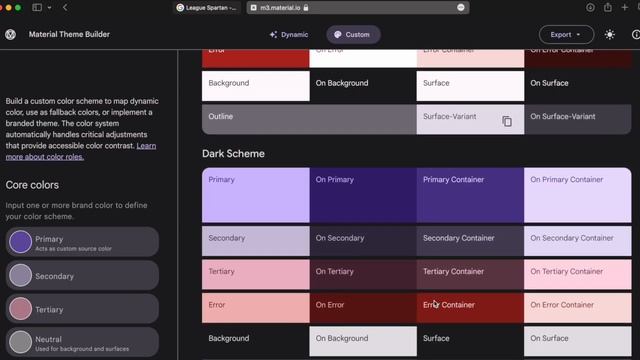Switch to the Custom tab
The width and height of the screenshot is (640, 360).
353,35
